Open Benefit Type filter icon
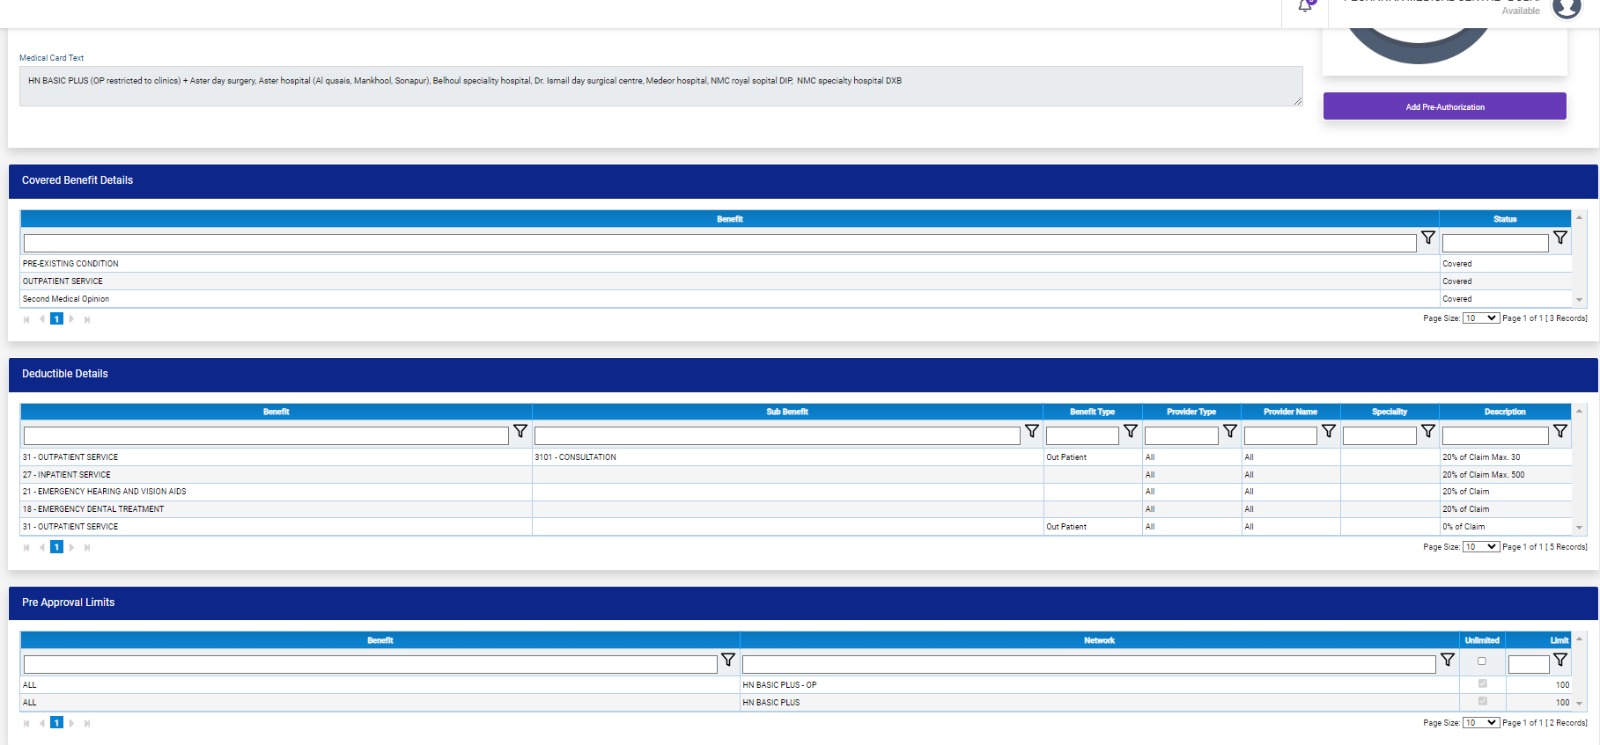1600x745 pixels. tap(1130, 431)
